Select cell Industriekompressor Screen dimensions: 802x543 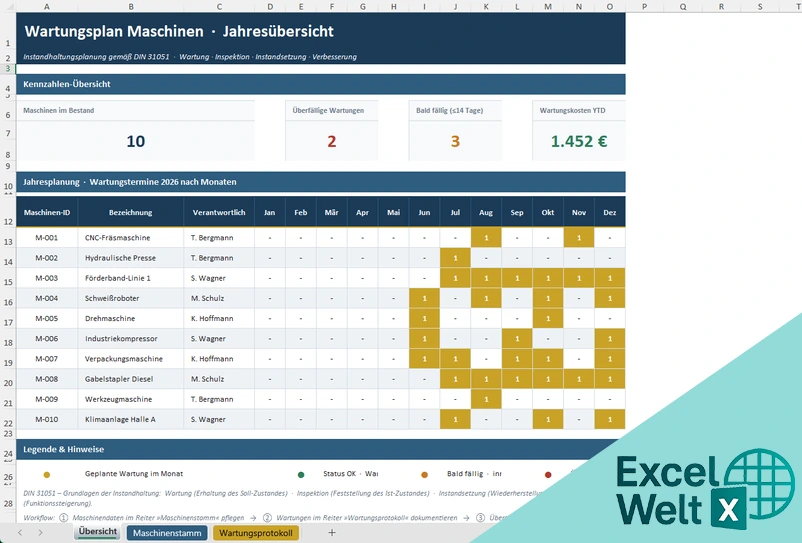click(x=130, y=338)
